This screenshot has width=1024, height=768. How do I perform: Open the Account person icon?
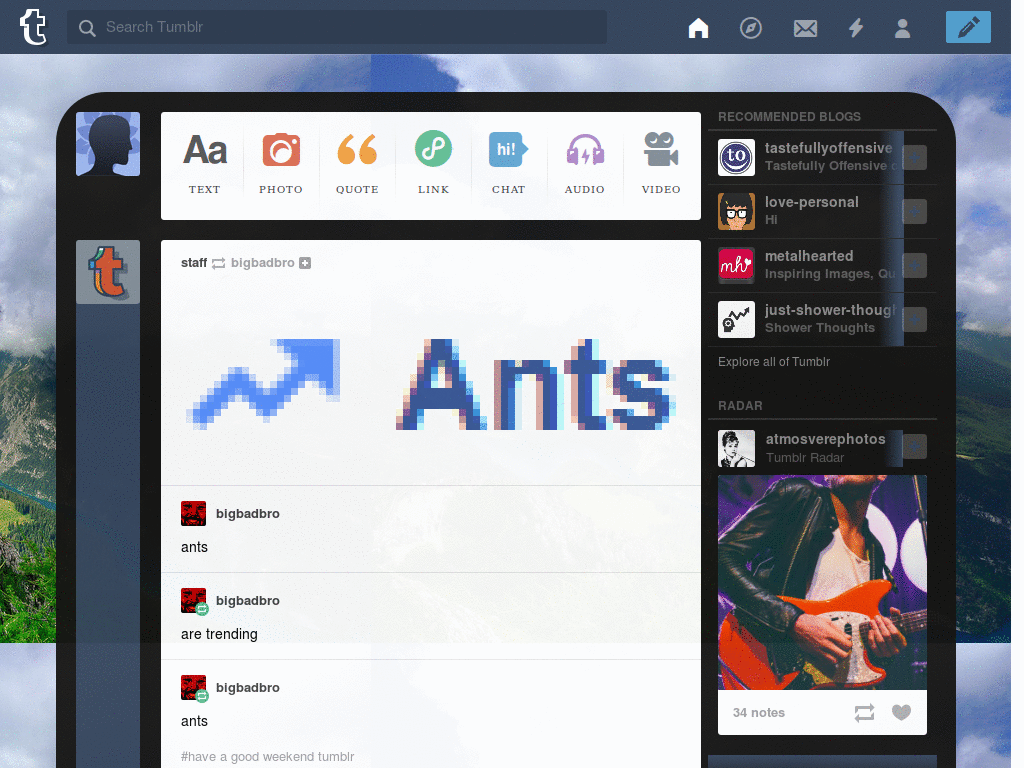pos(903,28)
